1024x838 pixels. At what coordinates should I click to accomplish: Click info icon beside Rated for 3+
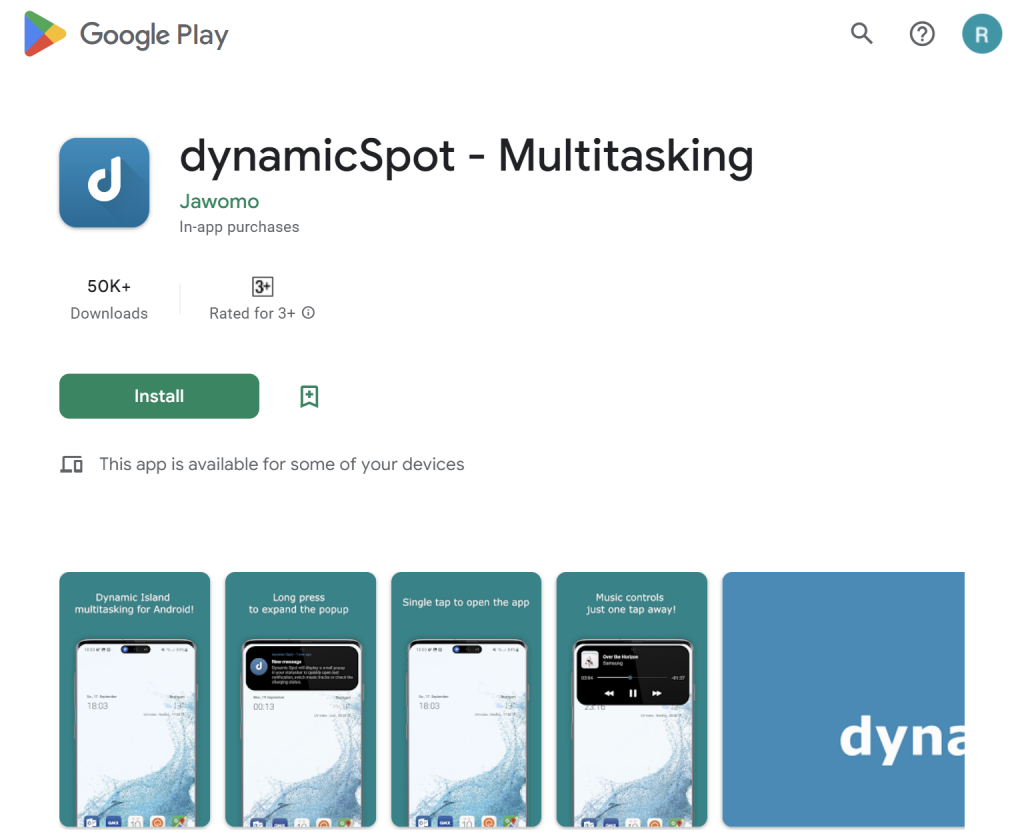tap(308, 313)
